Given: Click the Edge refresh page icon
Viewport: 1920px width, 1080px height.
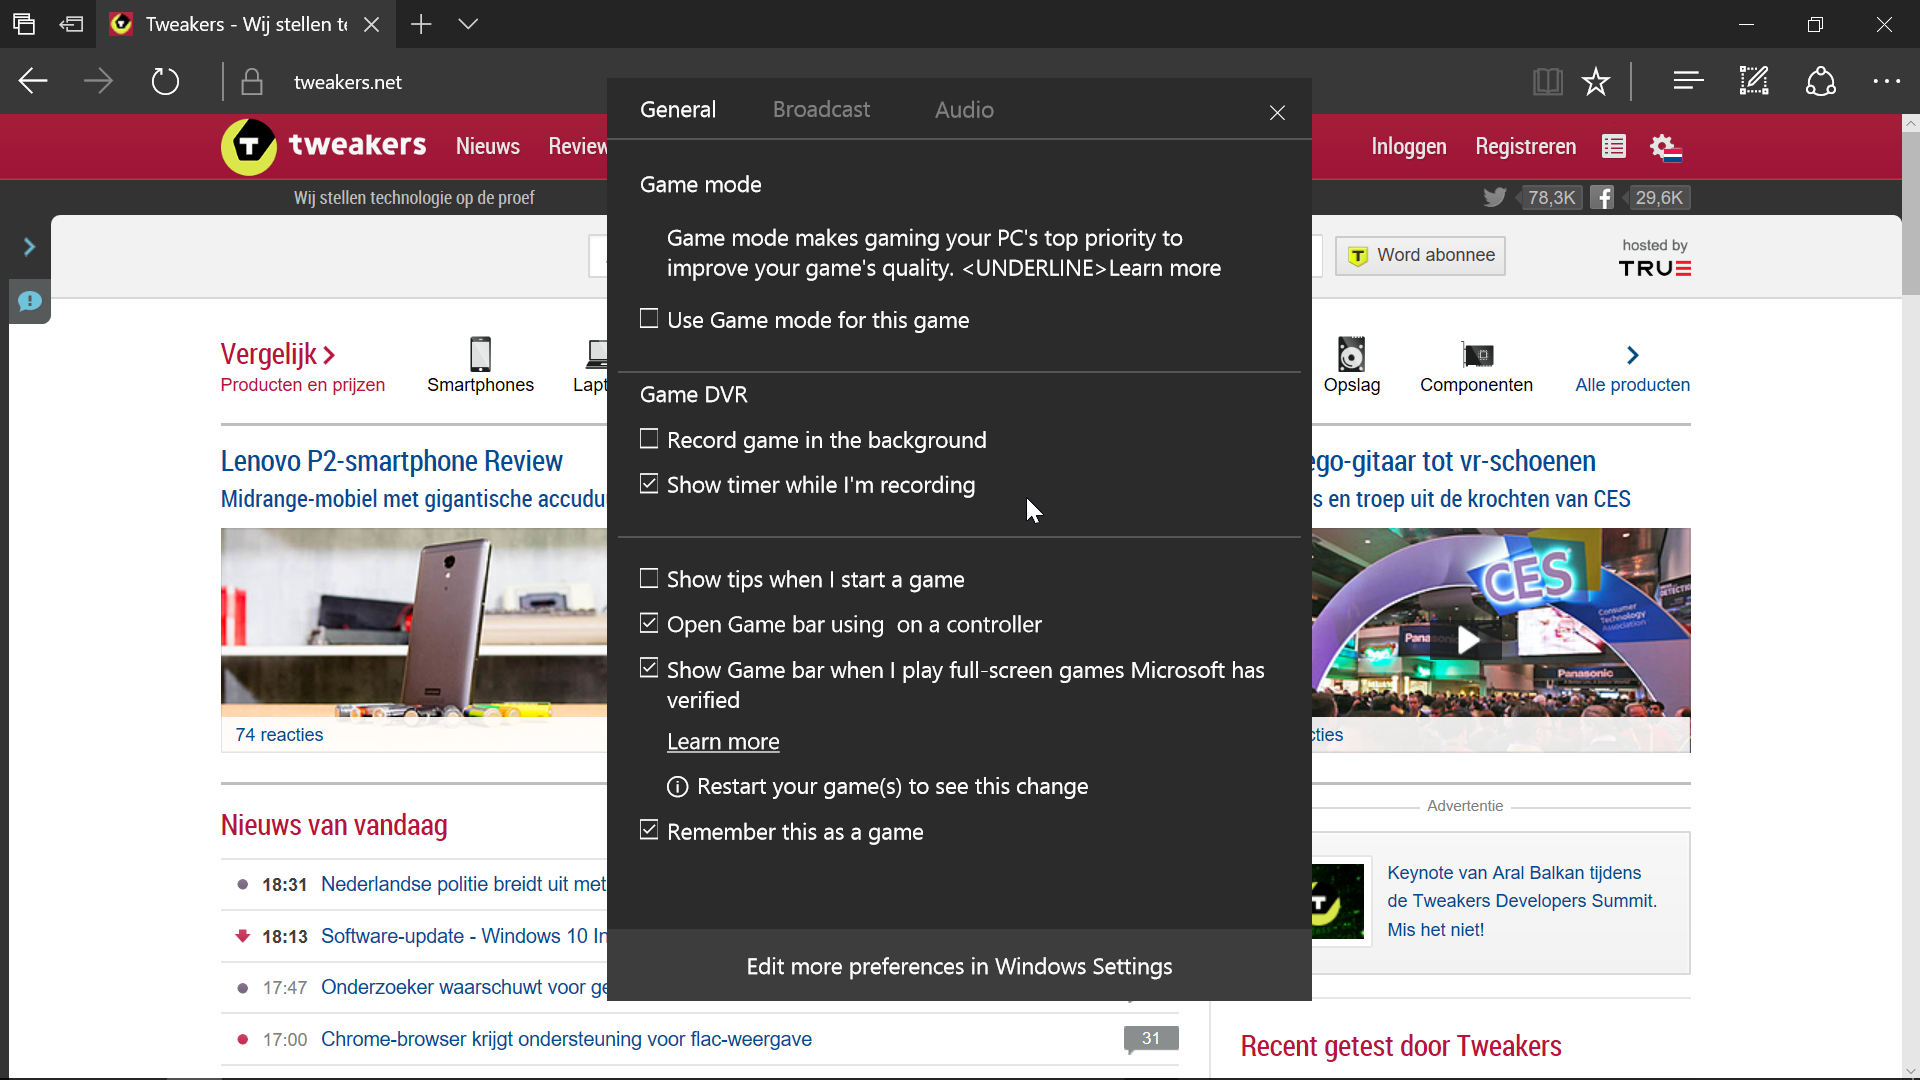Looking at the screenshot, I should coord(165,81).
